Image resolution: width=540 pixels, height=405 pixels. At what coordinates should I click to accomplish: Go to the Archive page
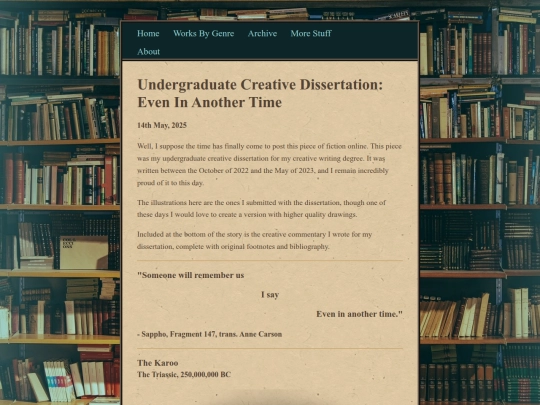(262, 33)
